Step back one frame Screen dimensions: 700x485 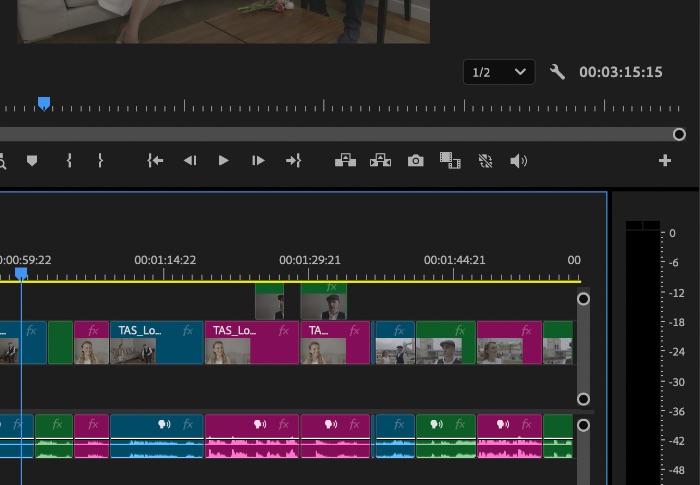click(x=190, y=160)
